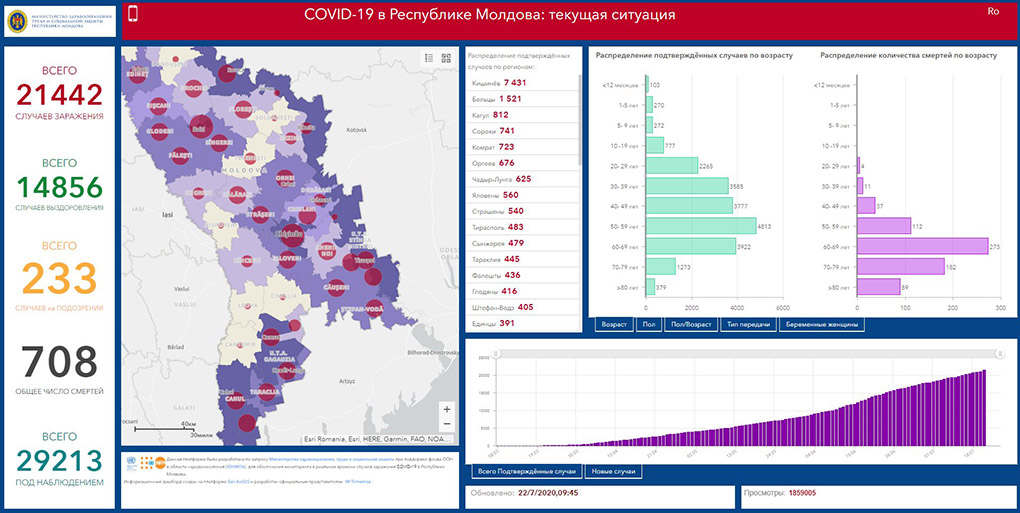Viewport: 1020px width, 513px height.
Task: Open the Пол/Возраст tab
Action: (x=689, y=324)
